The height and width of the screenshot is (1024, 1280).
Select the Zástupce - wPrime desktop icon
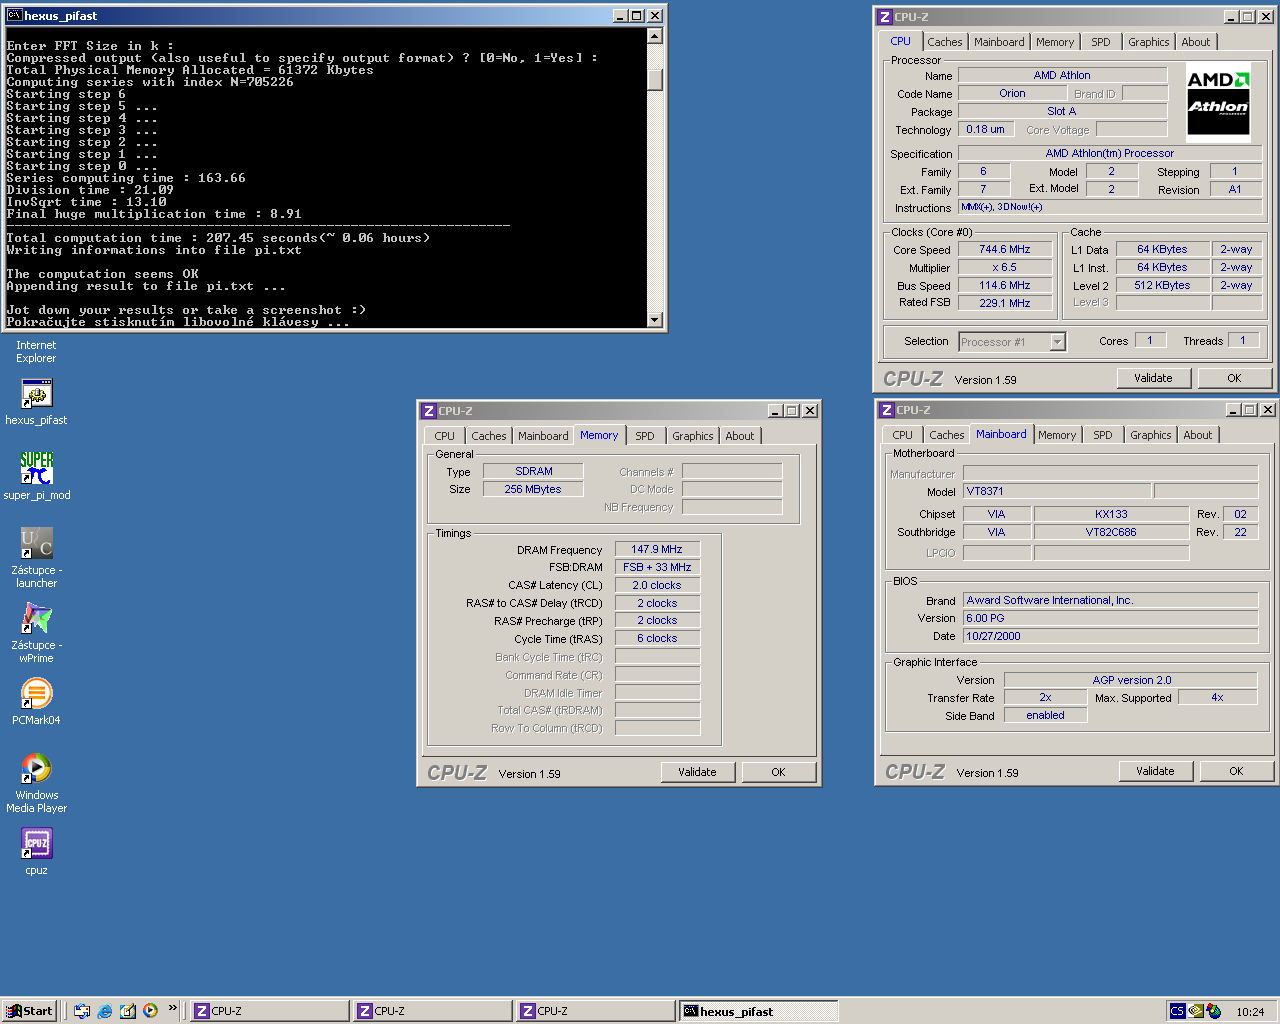36,631
